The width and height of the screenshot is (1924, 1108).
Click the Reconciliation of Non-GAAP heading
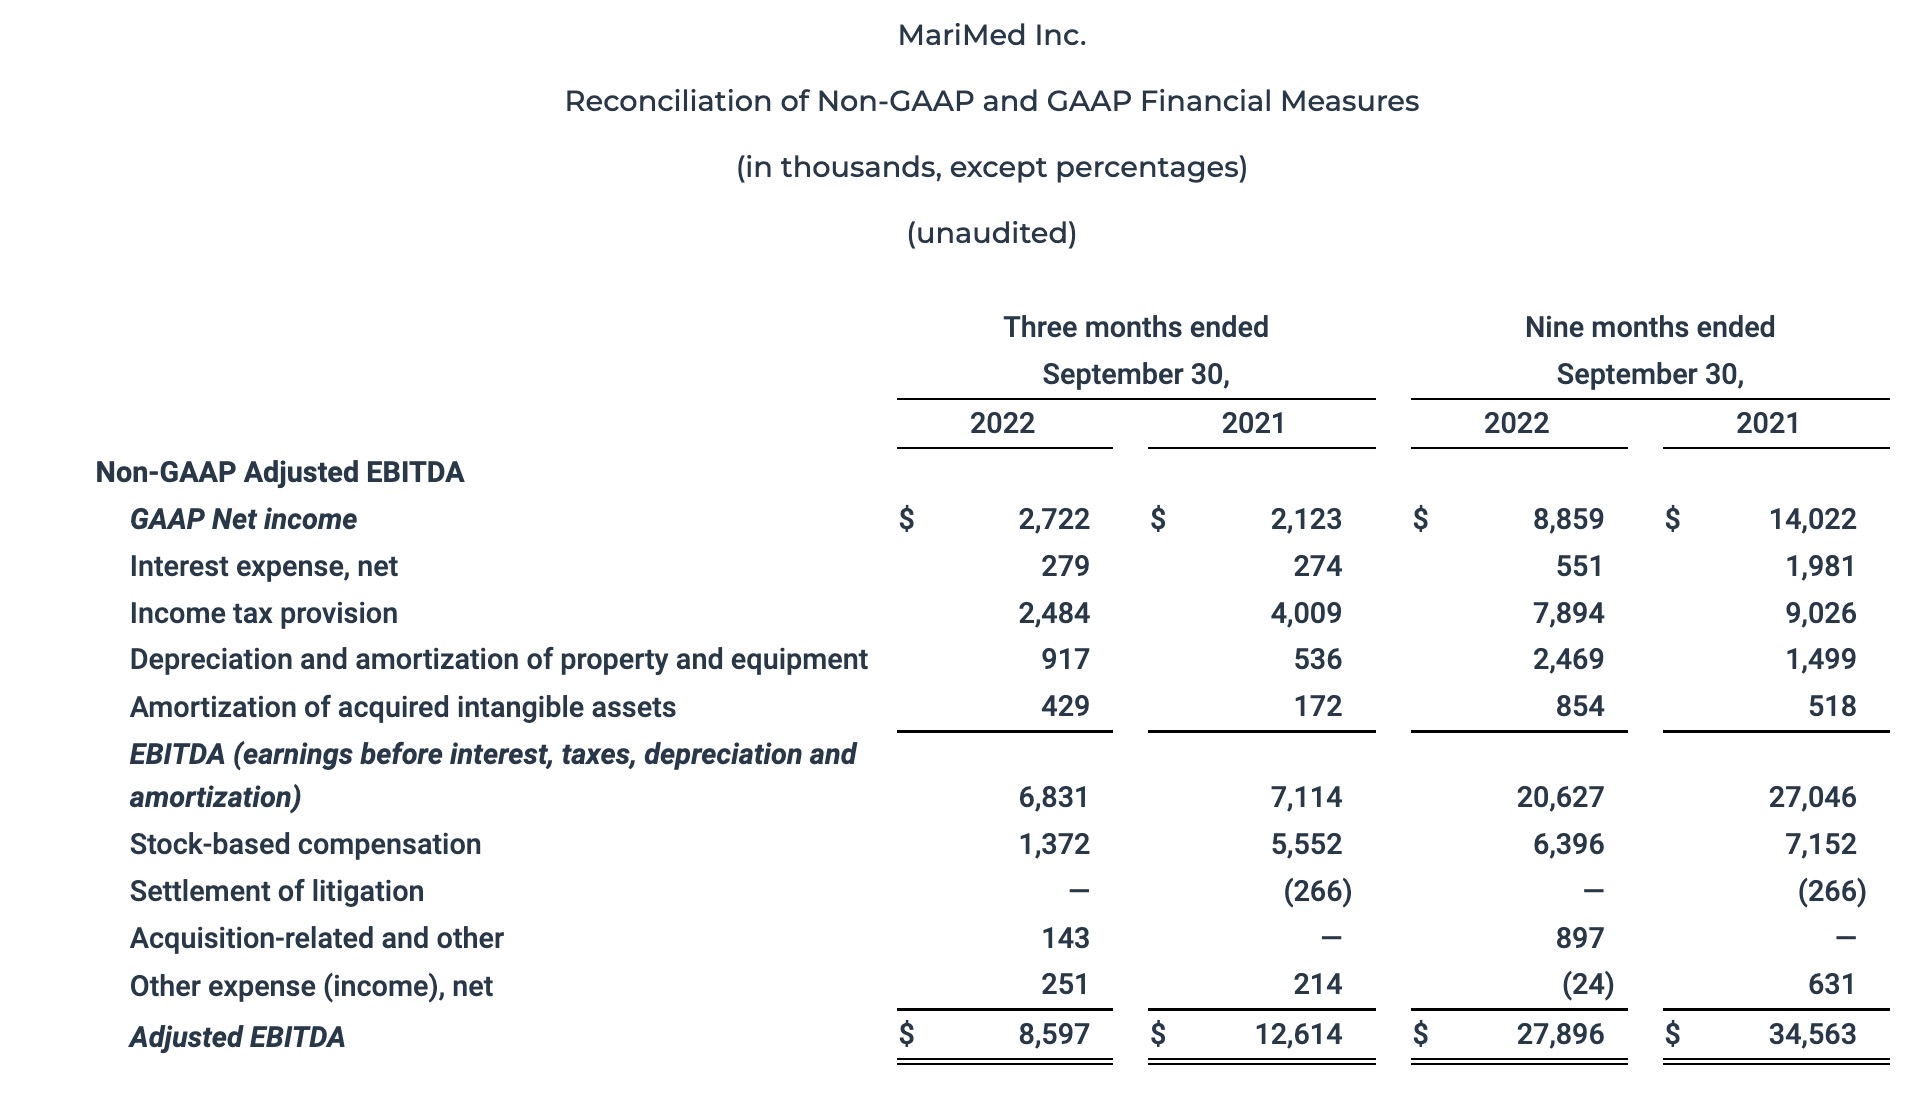pyautogui.click(x=991, y=101)
